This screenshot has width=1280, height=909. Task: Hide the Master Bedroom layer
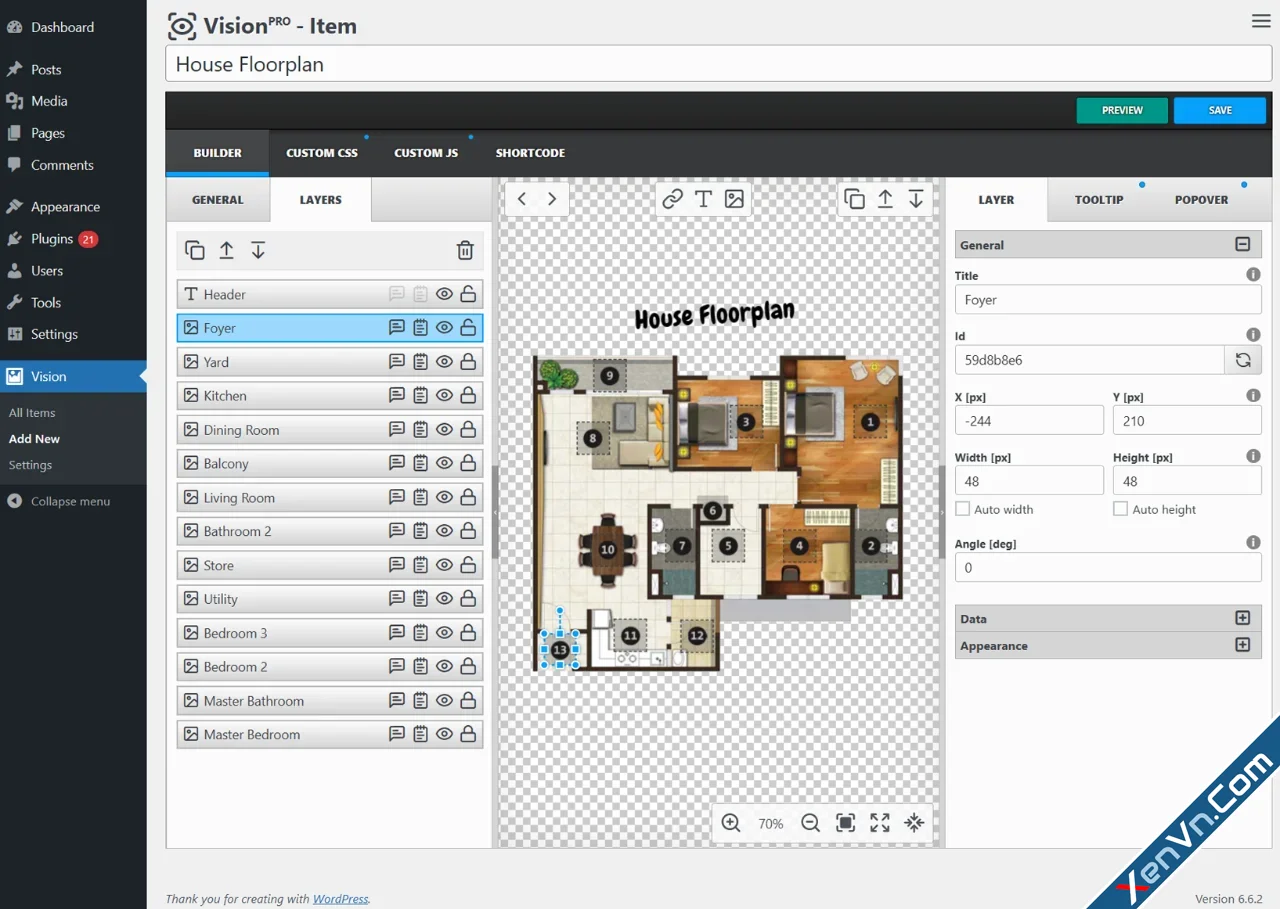point(444,734)
